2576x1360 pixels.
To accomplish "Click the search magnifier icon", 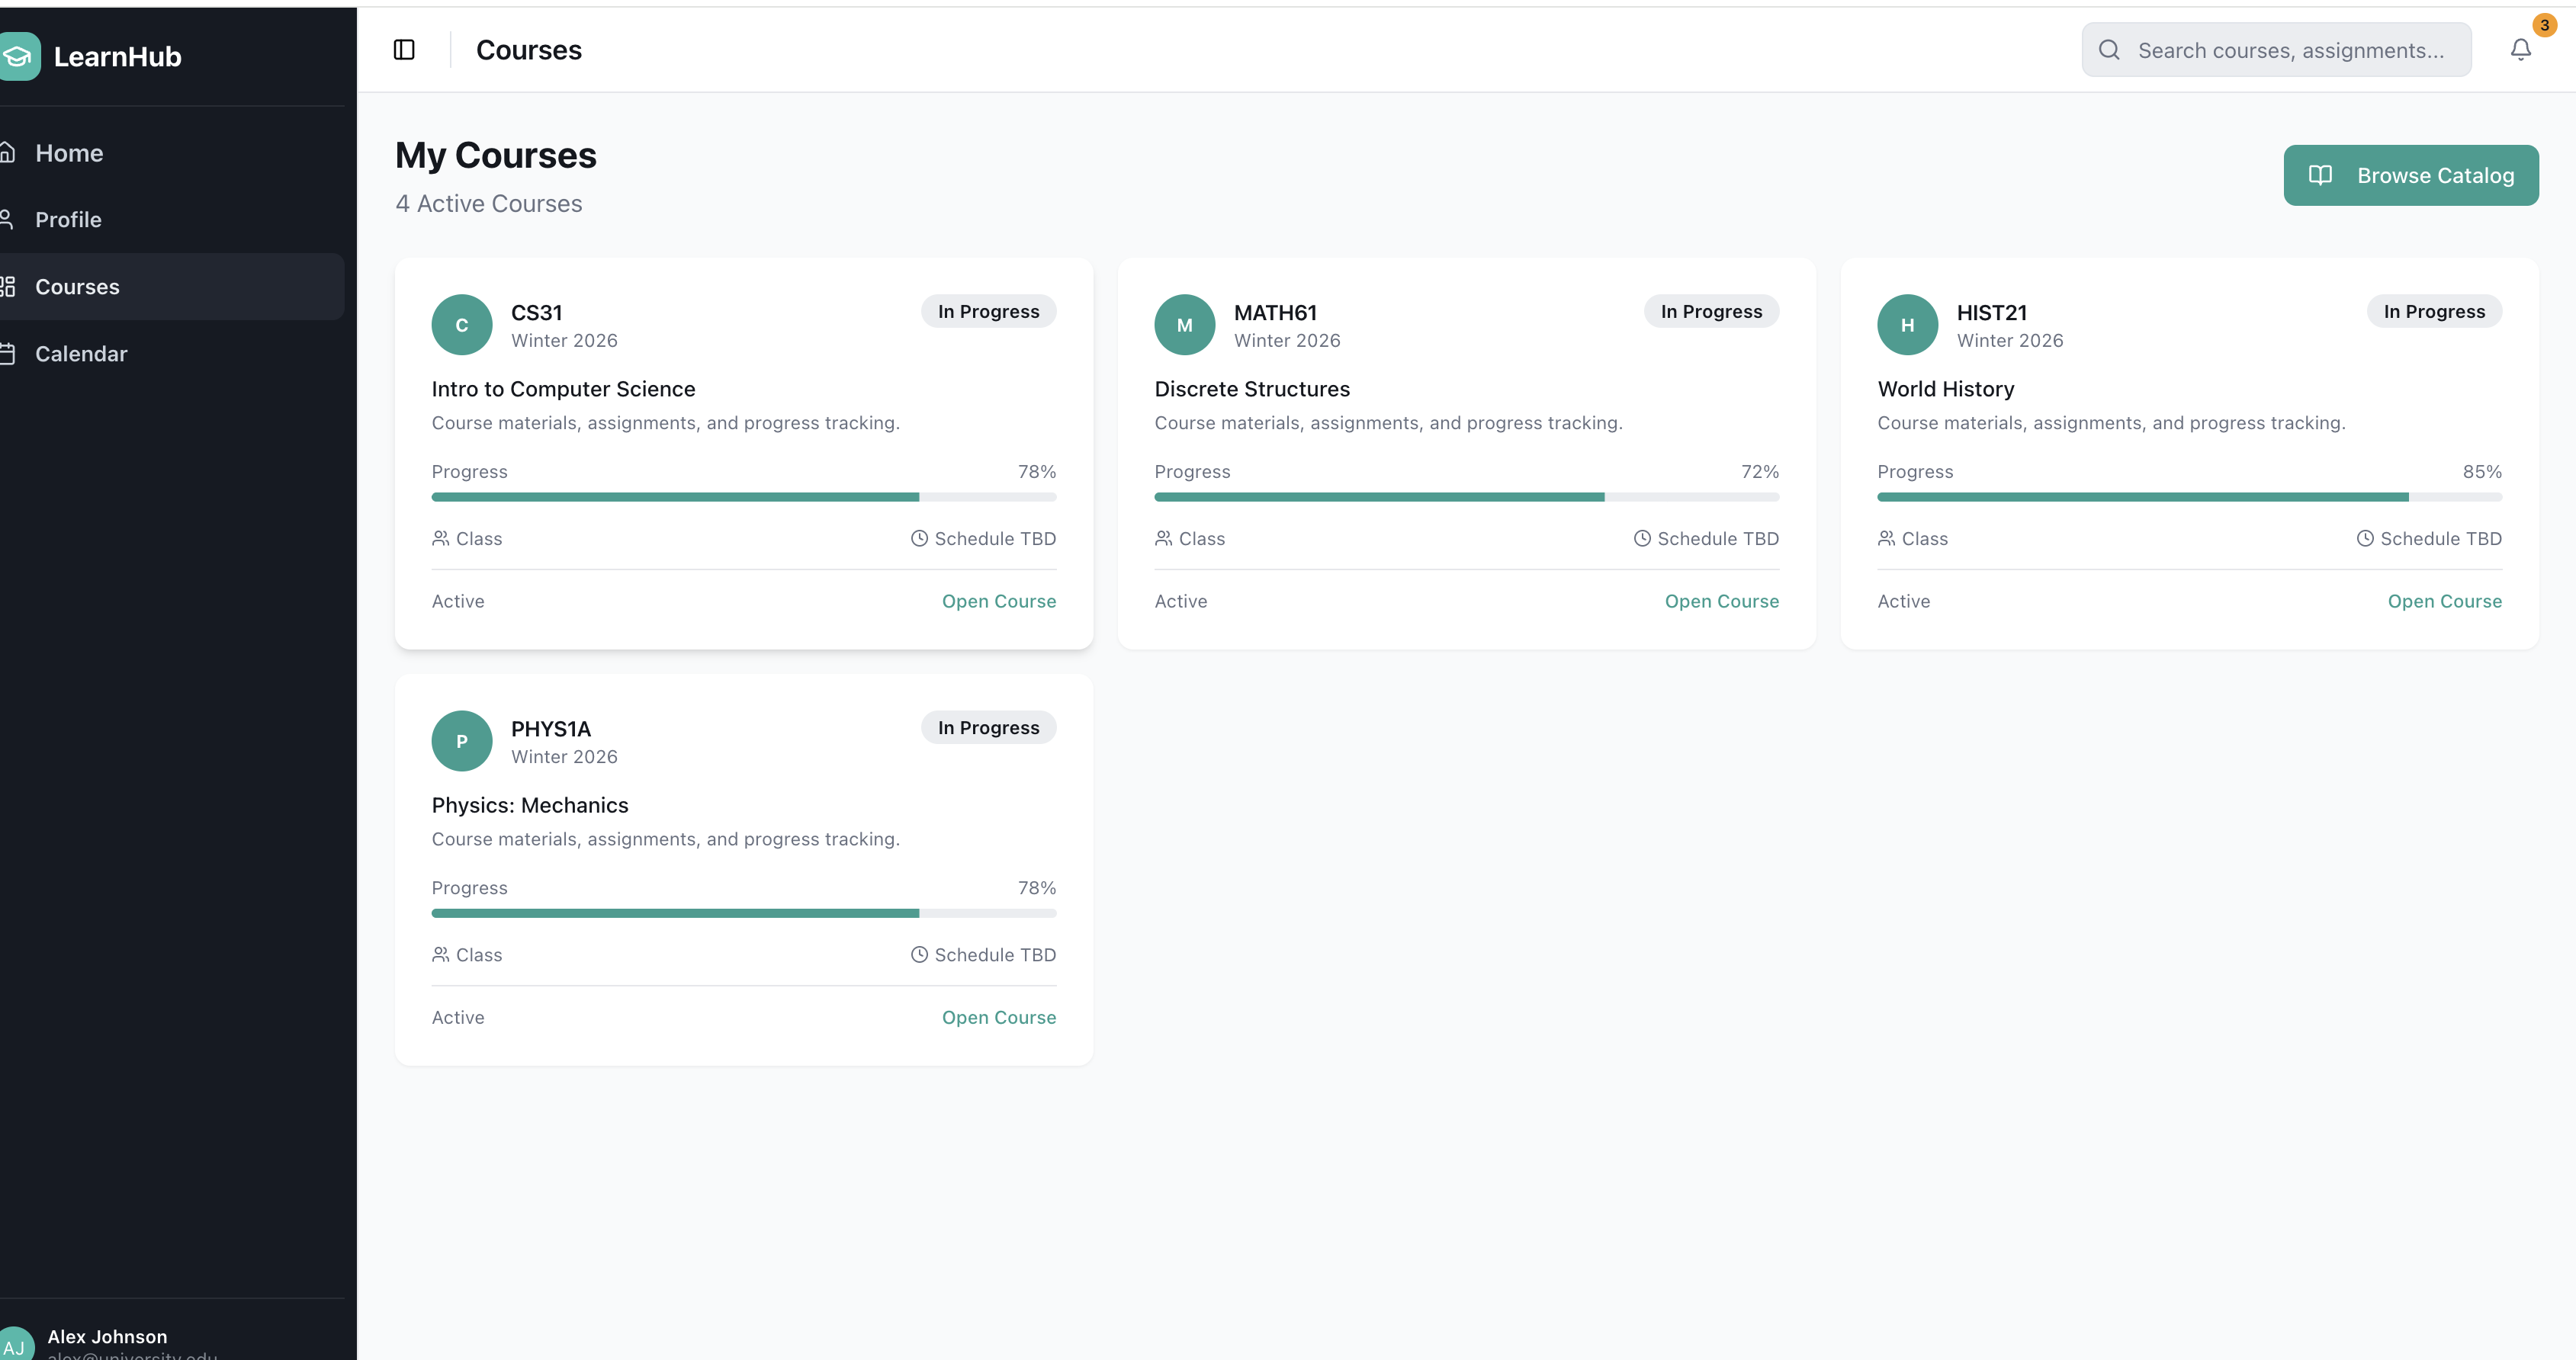I will click(x=2109, y=50).
